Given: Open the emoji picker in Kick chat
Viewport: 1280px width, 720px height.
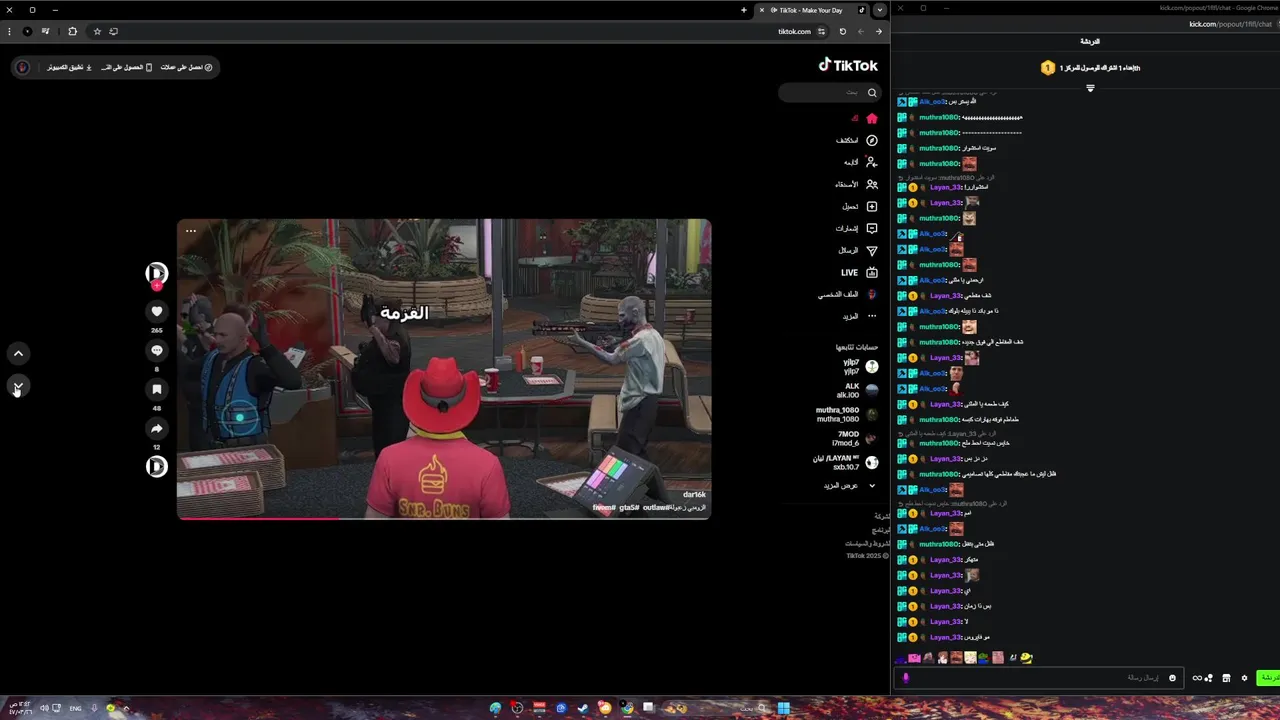Looking at the screenshot, I should 1173,677.
